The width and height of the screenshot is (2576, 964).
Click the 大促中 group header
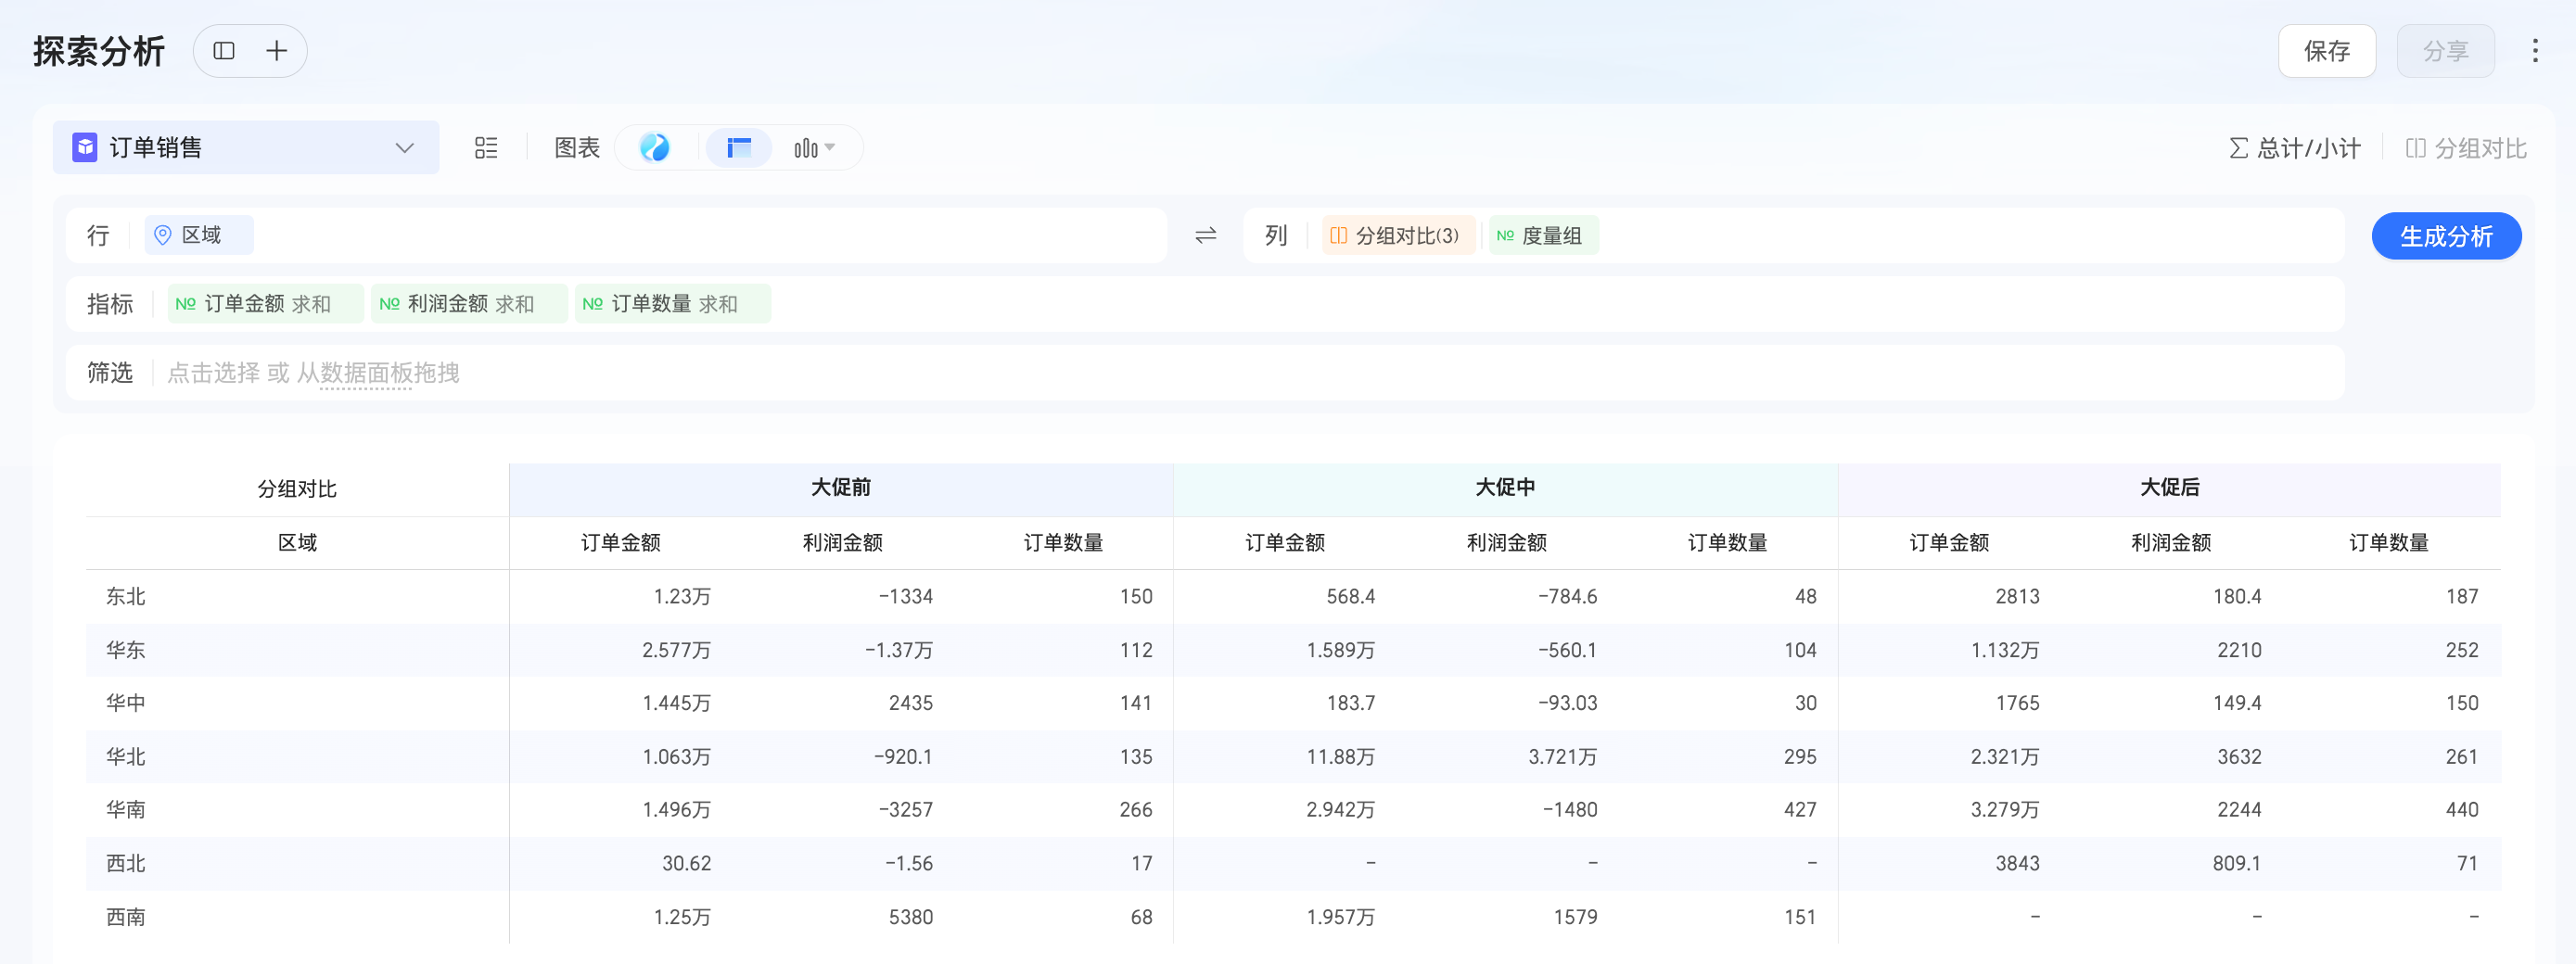tap(1505, 488)
